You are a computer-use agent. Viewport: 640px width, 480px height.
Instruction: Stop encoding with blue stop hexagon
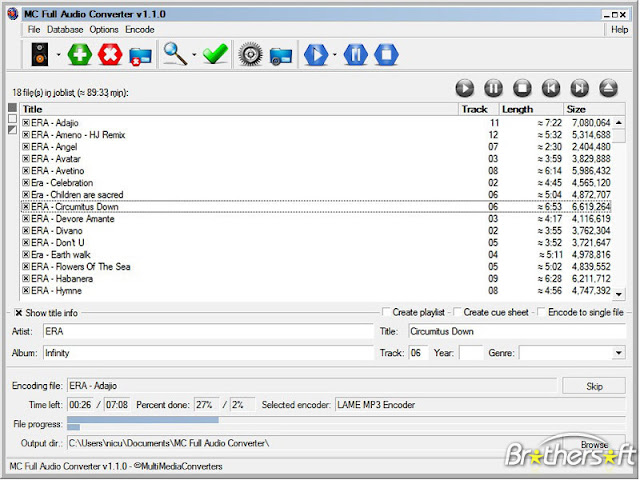tap(386, 54)
